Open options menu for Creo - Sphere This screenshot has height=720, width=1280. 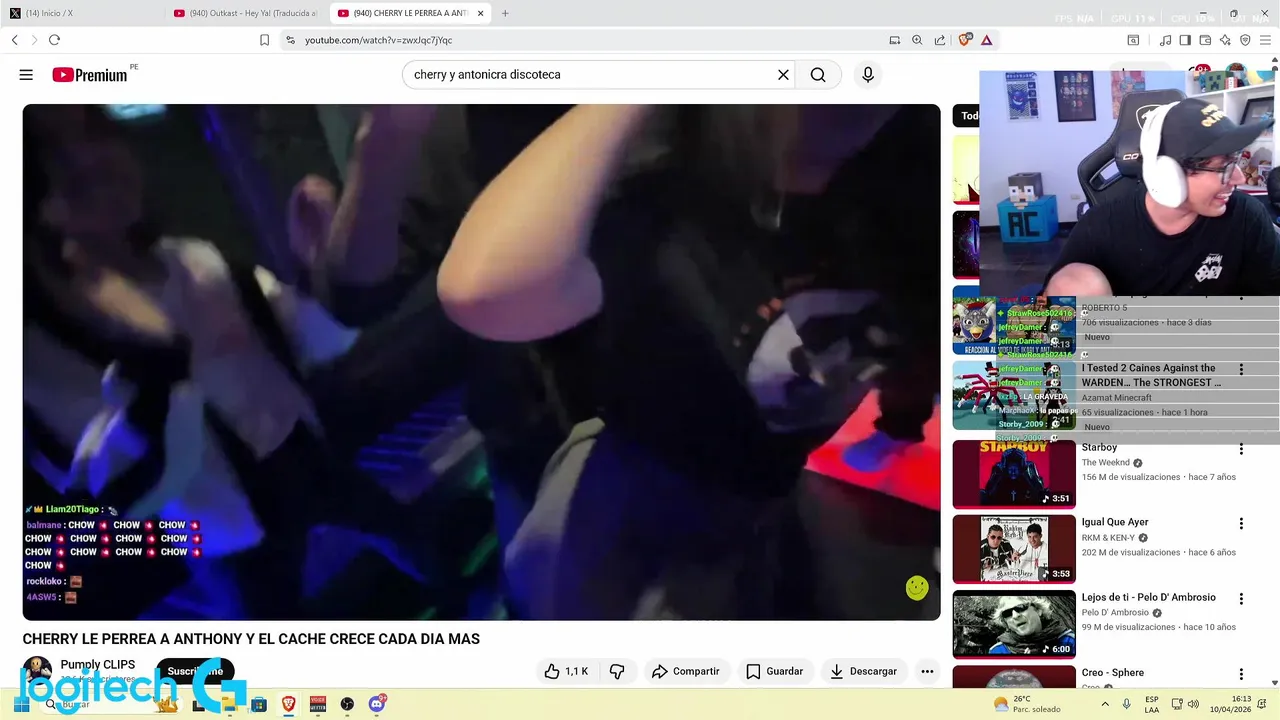click(1241, 674)
